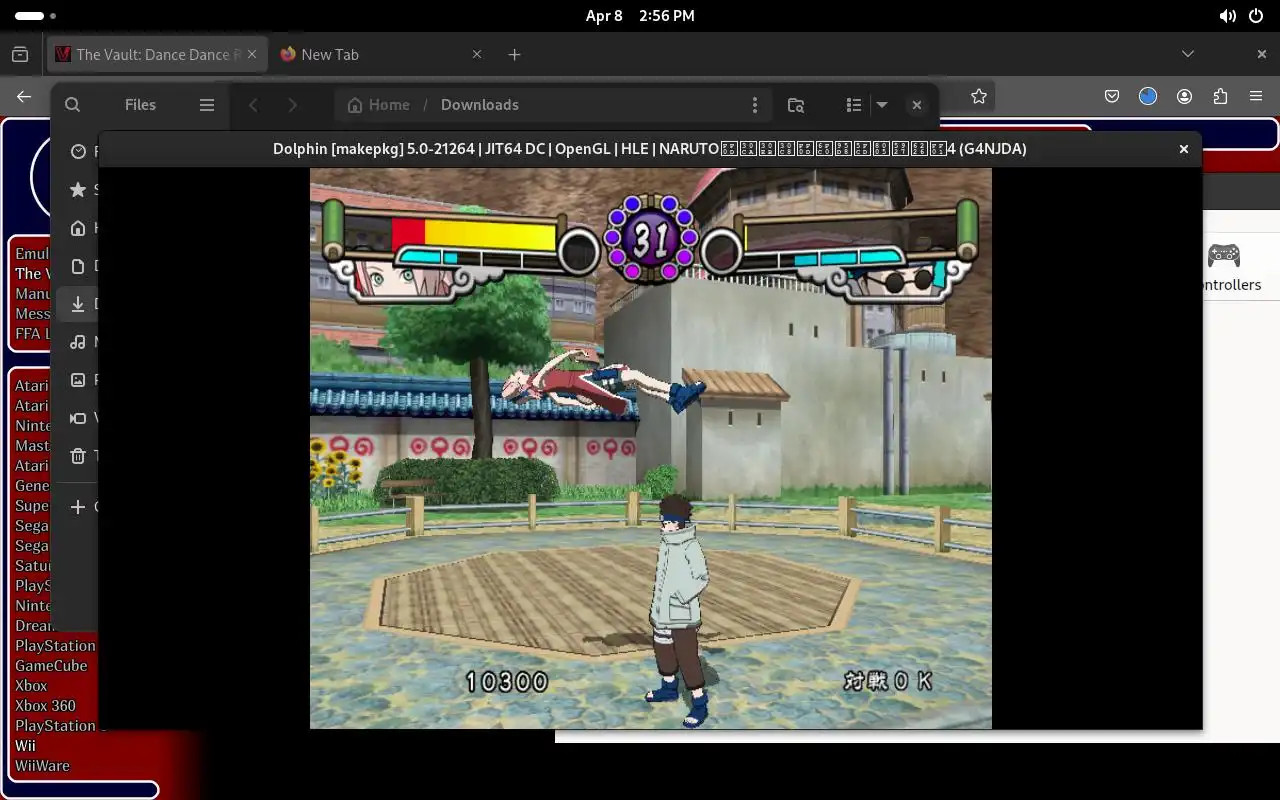This screenshot has height=800, width=1280.
Task: Switch to The Vault: Dance Dance browser tab
Action: (x=158, y=54)
